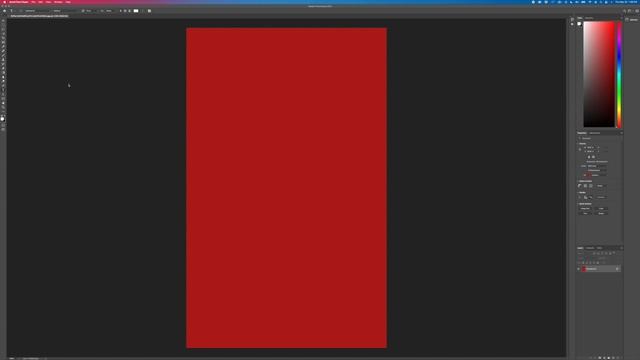Select the Hand tool
The height and width of the screenshot is (360, 640).
click(x=3, y=103)
